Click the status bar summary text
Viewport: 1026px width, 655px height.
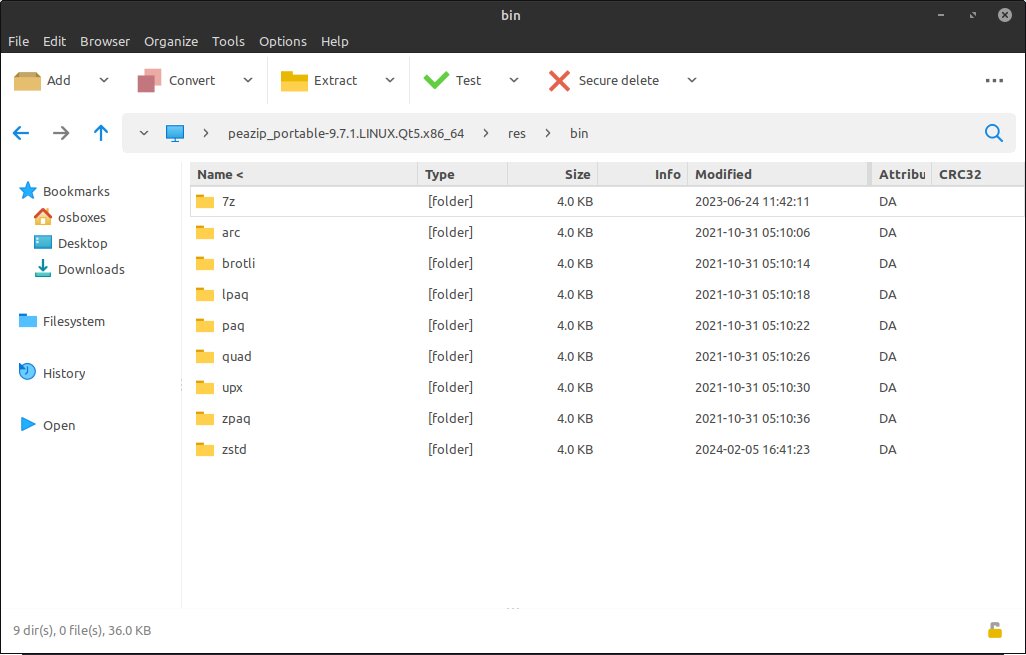tap(82, 631)
